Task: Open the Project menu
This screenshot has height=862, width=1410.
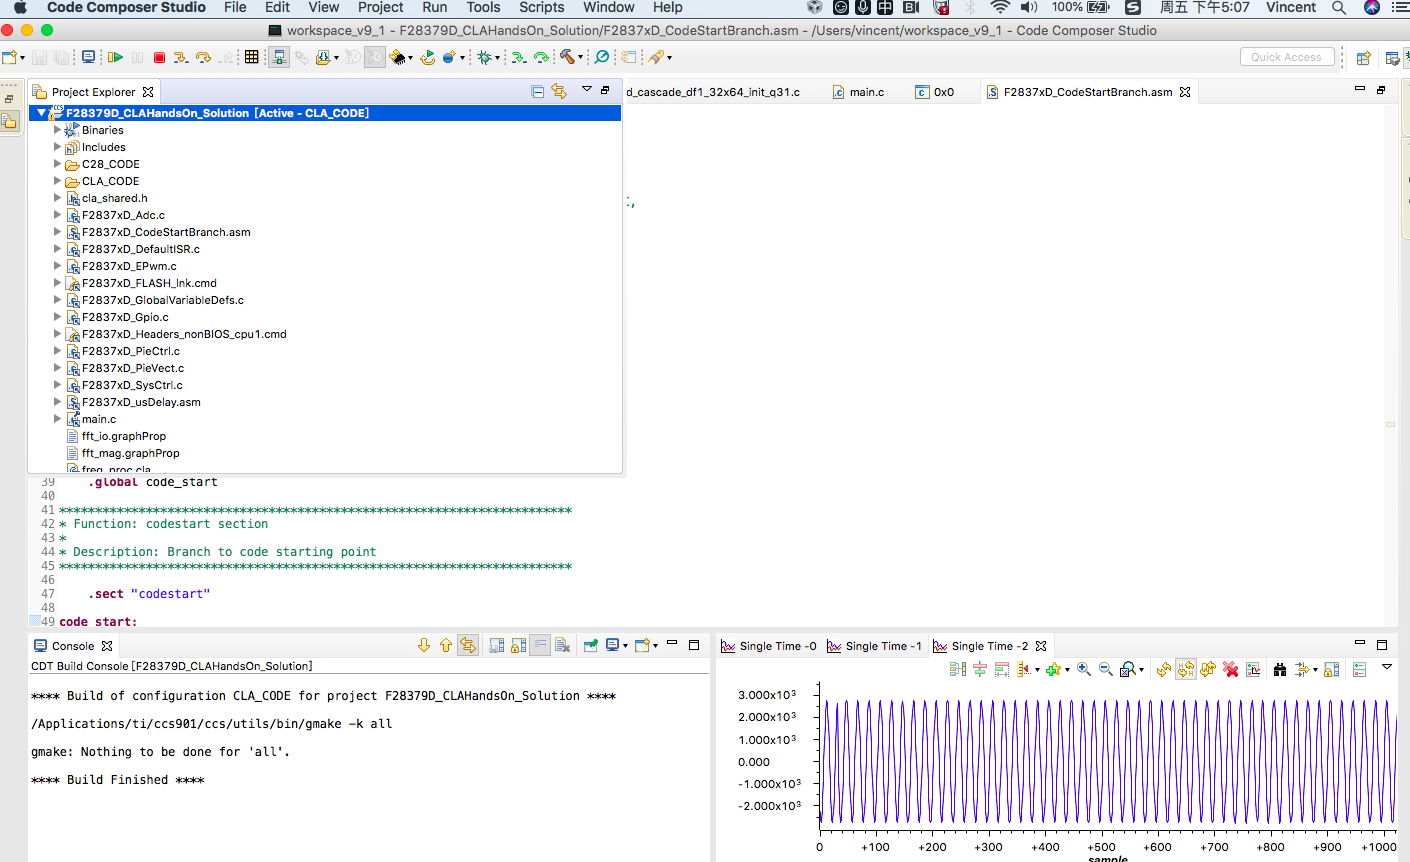Action: tap(380, 8)
